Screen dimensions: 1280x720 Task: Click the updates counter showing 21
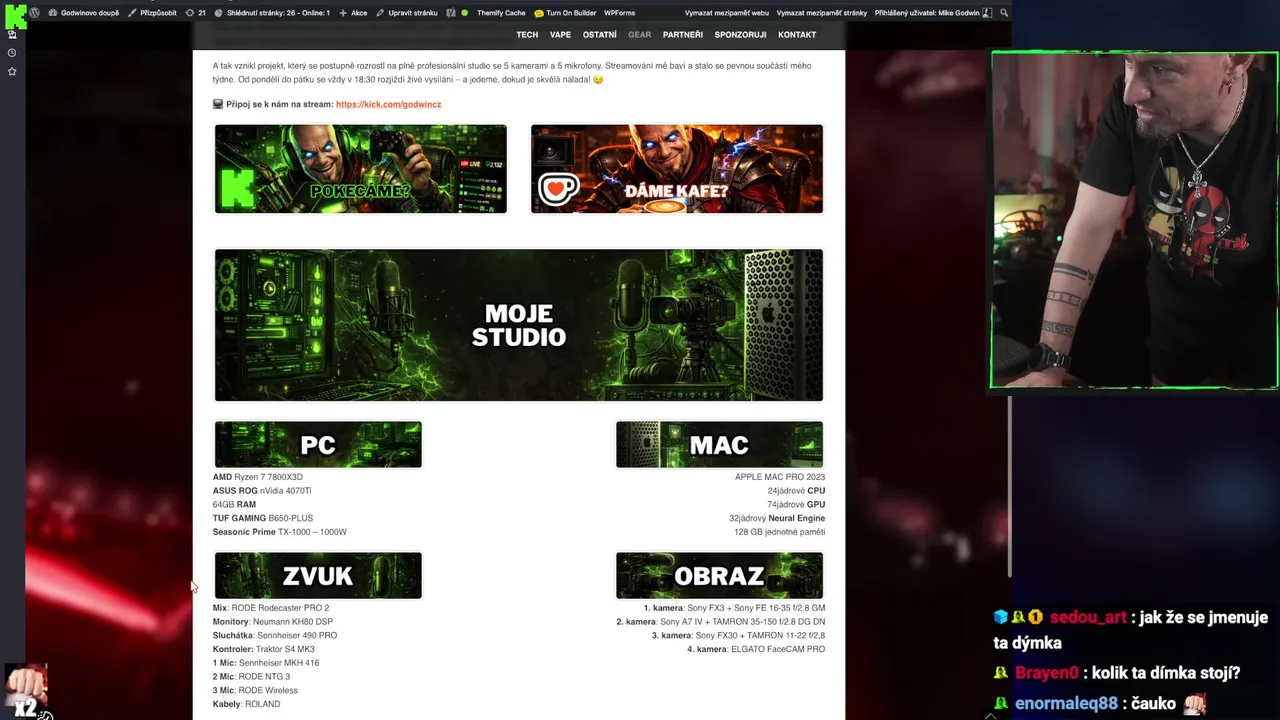(x=196, y=13)
